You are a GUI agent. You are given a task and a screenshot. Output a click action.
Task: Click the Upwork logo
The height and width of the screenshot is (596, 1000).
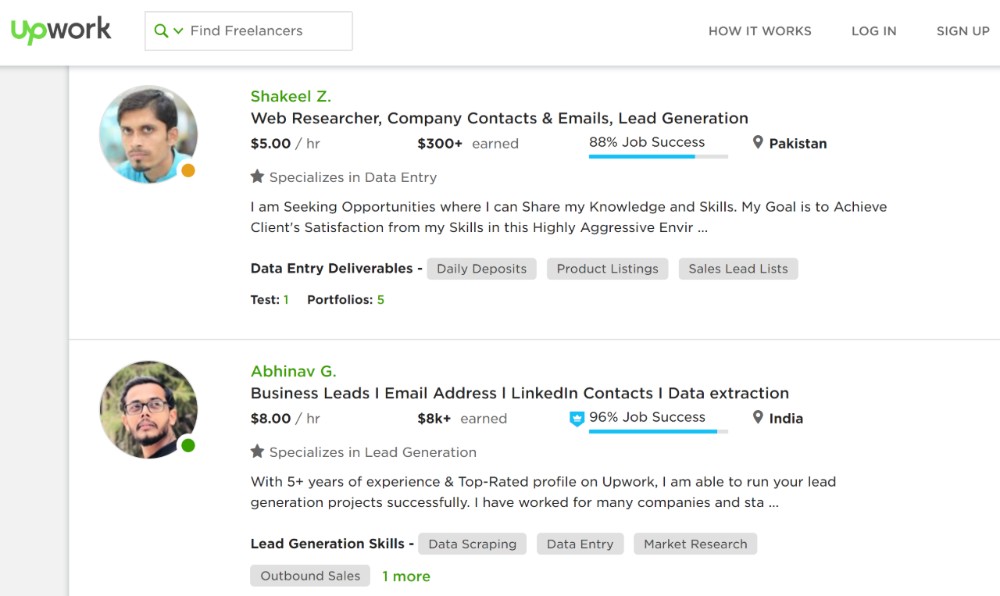click(61, 30)
